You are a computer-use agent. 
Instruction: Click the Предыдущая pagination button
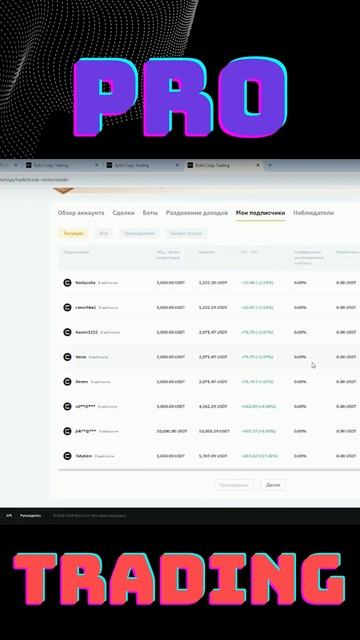(234, 485)
